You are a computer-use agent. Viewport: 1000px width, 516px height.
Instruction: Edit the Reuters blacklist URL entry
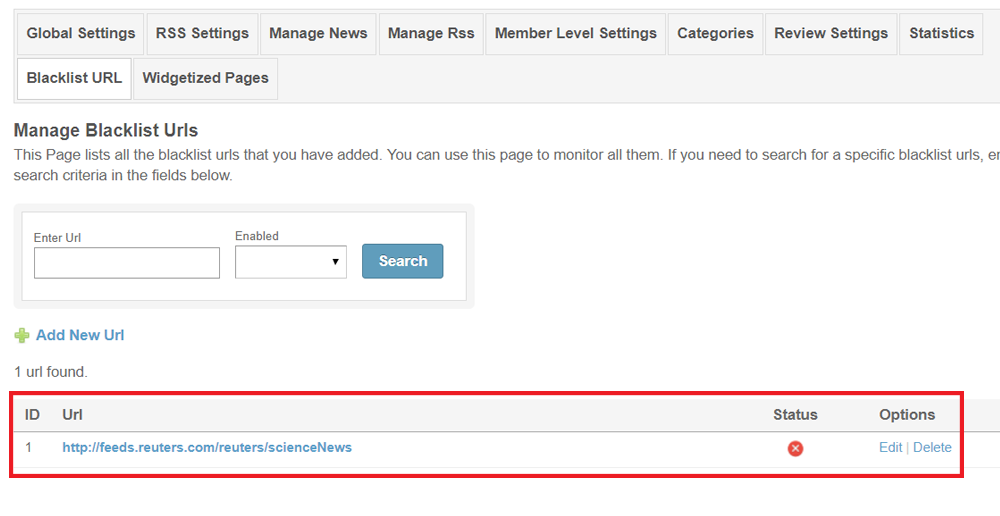click(x=890, y=448)
